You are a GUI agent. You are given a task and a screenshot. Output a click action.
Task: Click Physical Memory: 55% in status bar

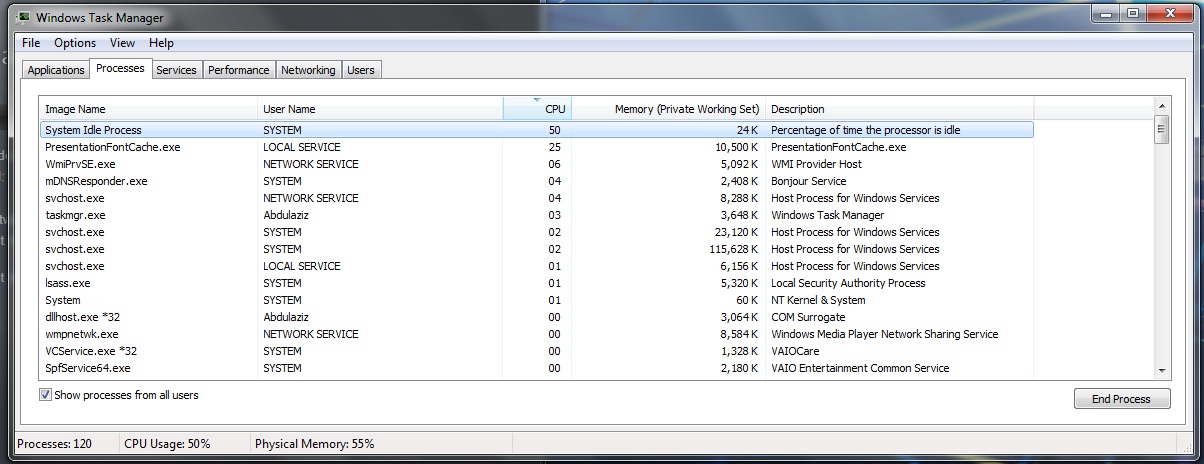pyautogui.click(x=314, y=443)
